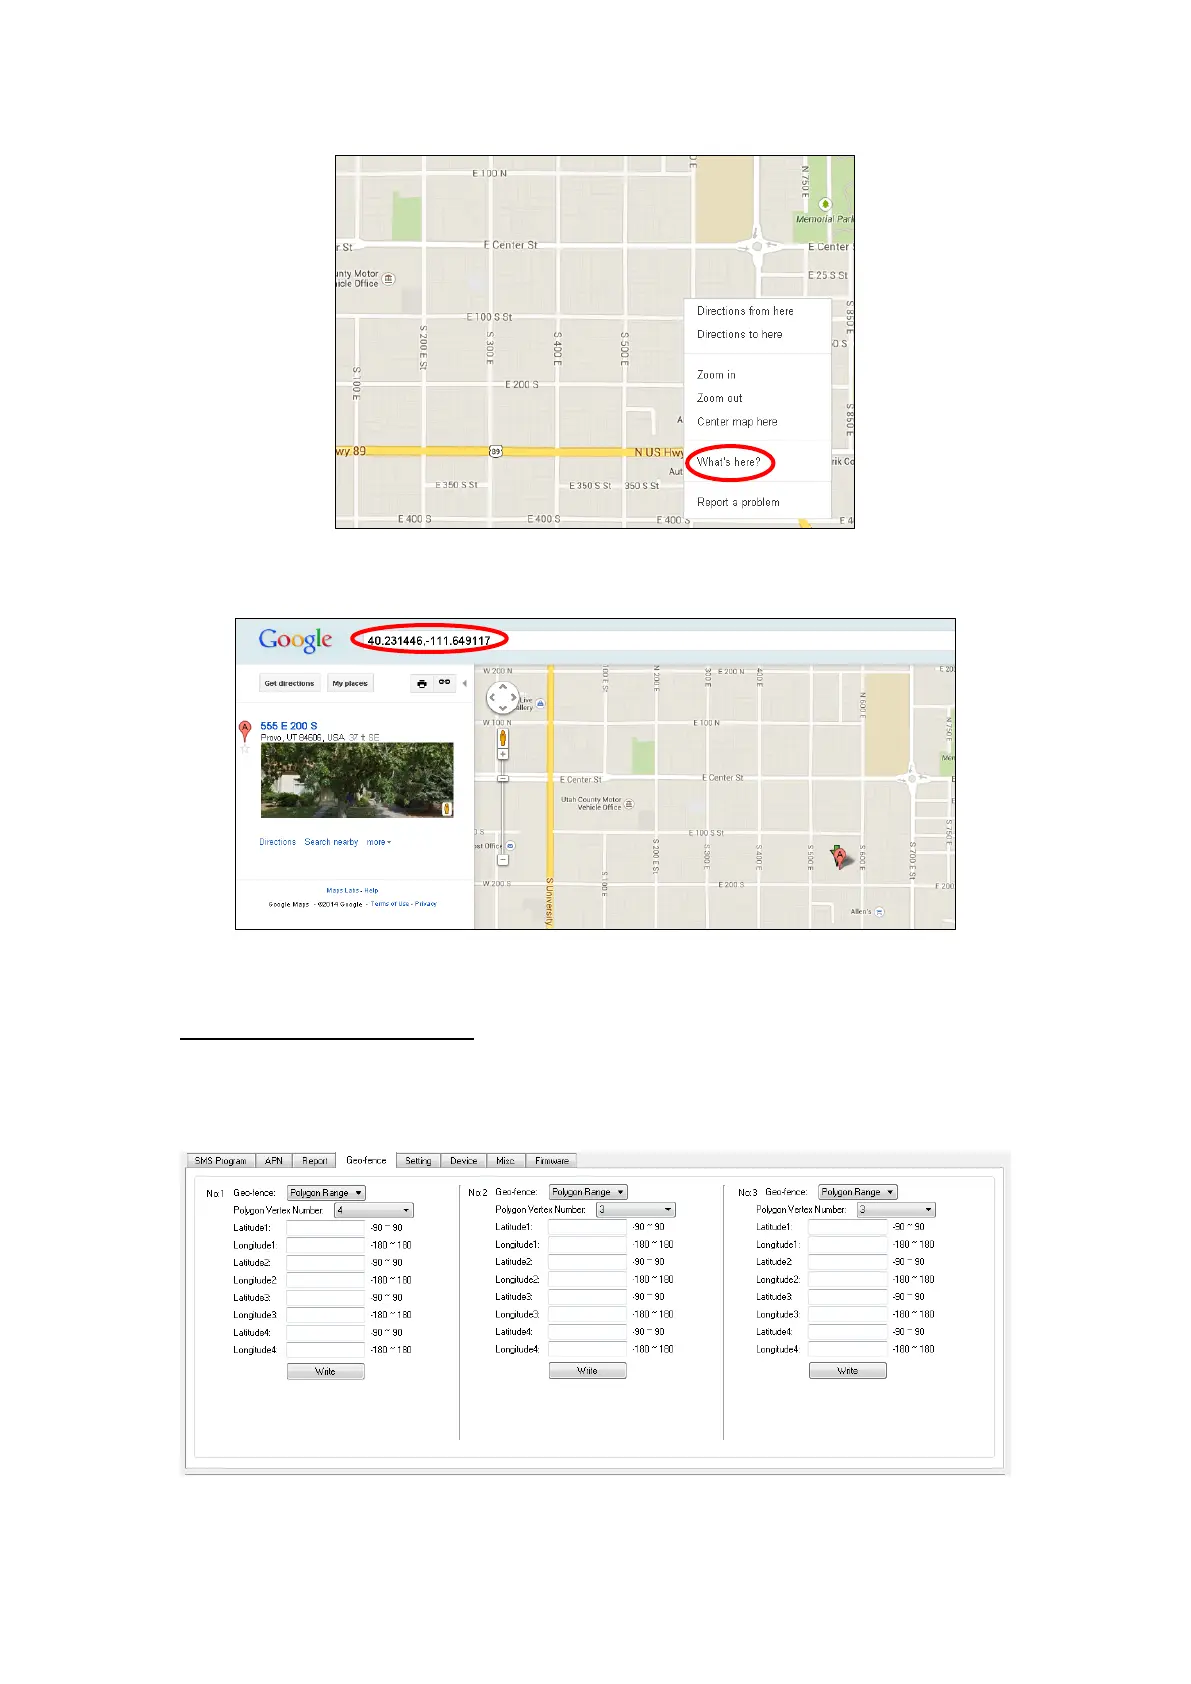This screenshot has width=1191, height=1684.
Task: Click the Post Office icon on map
Action: click(510, 846)
